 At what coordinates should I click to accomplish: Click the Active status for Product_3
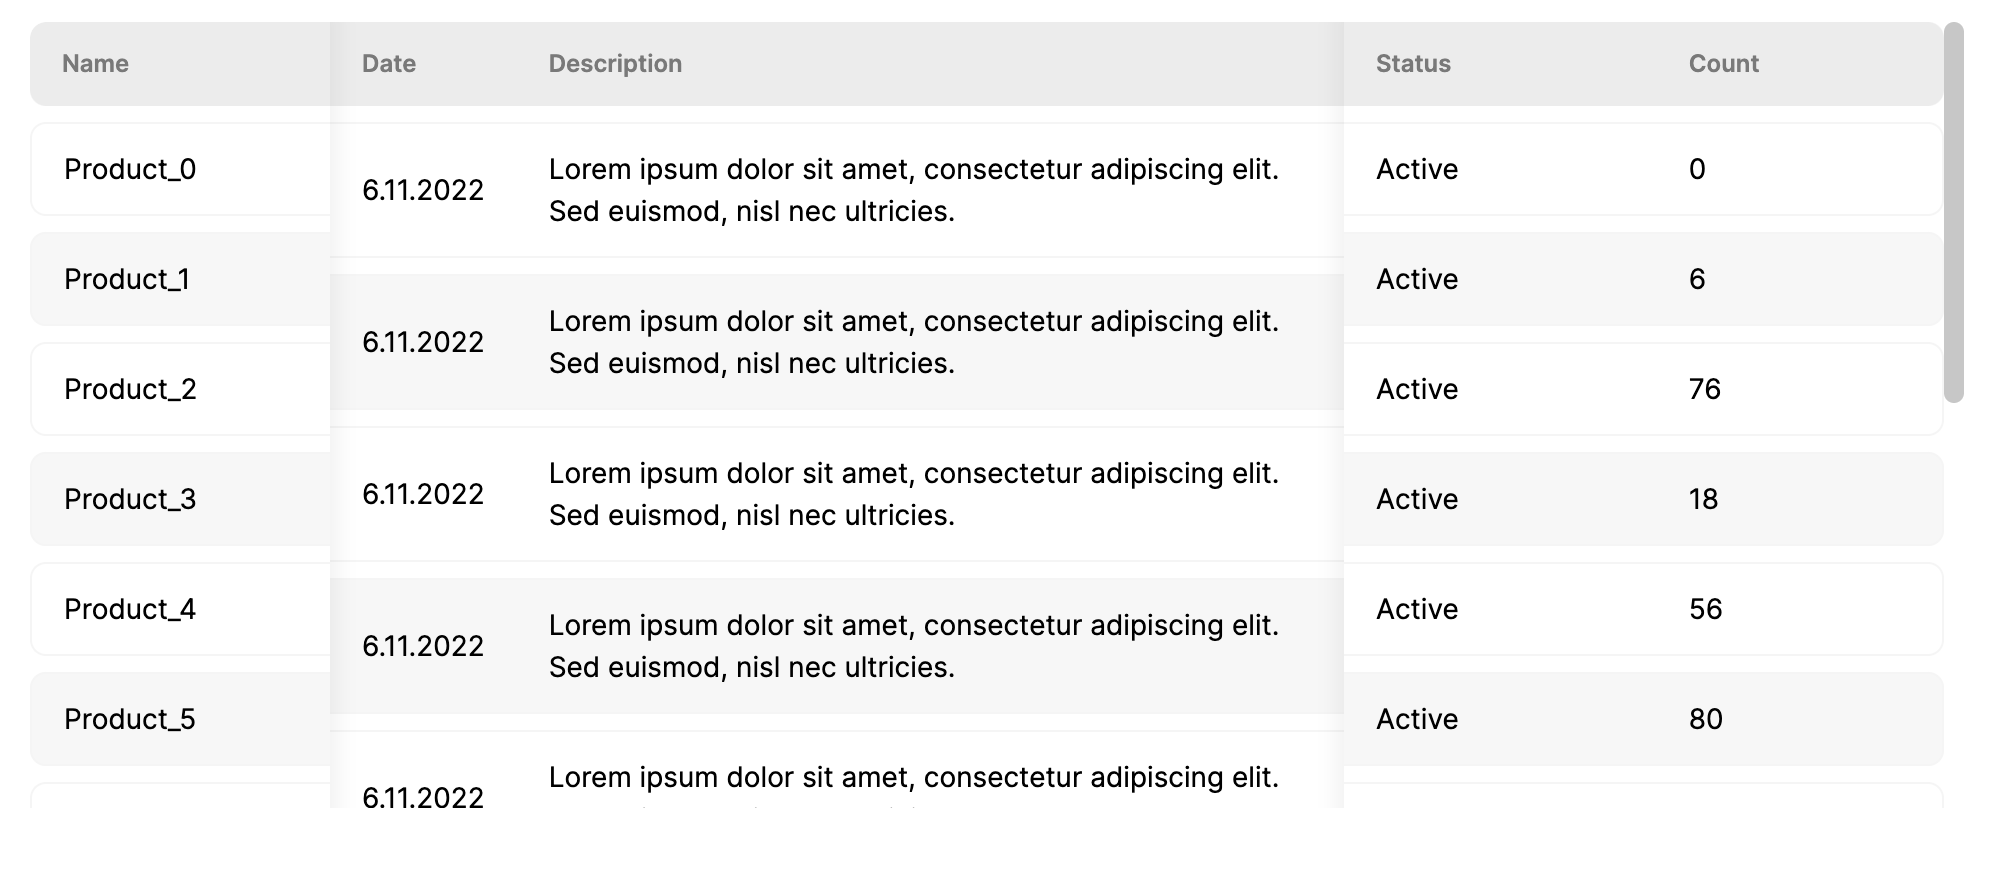[x=1417, y=499]
